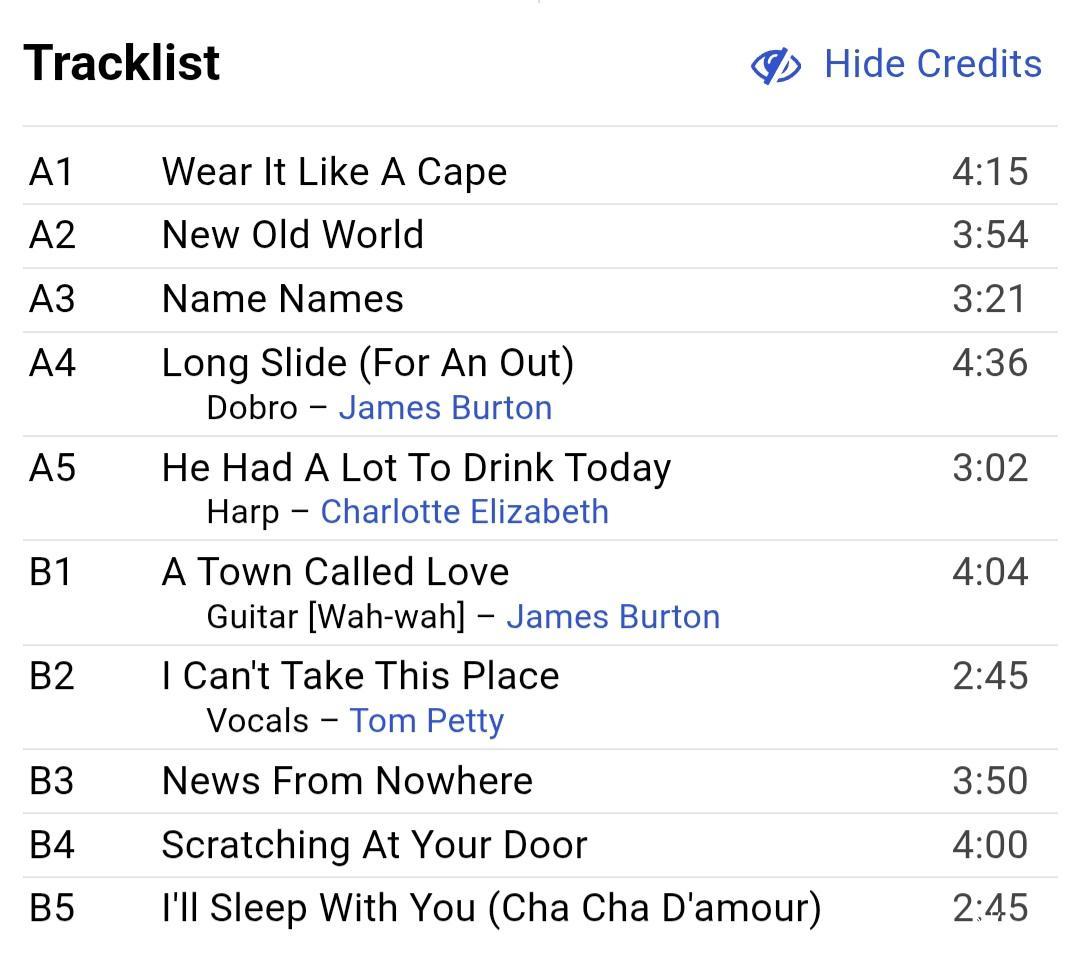Open Tom Petty artist link
This screenshot has width=1080, height=969.
click(426, 721)
